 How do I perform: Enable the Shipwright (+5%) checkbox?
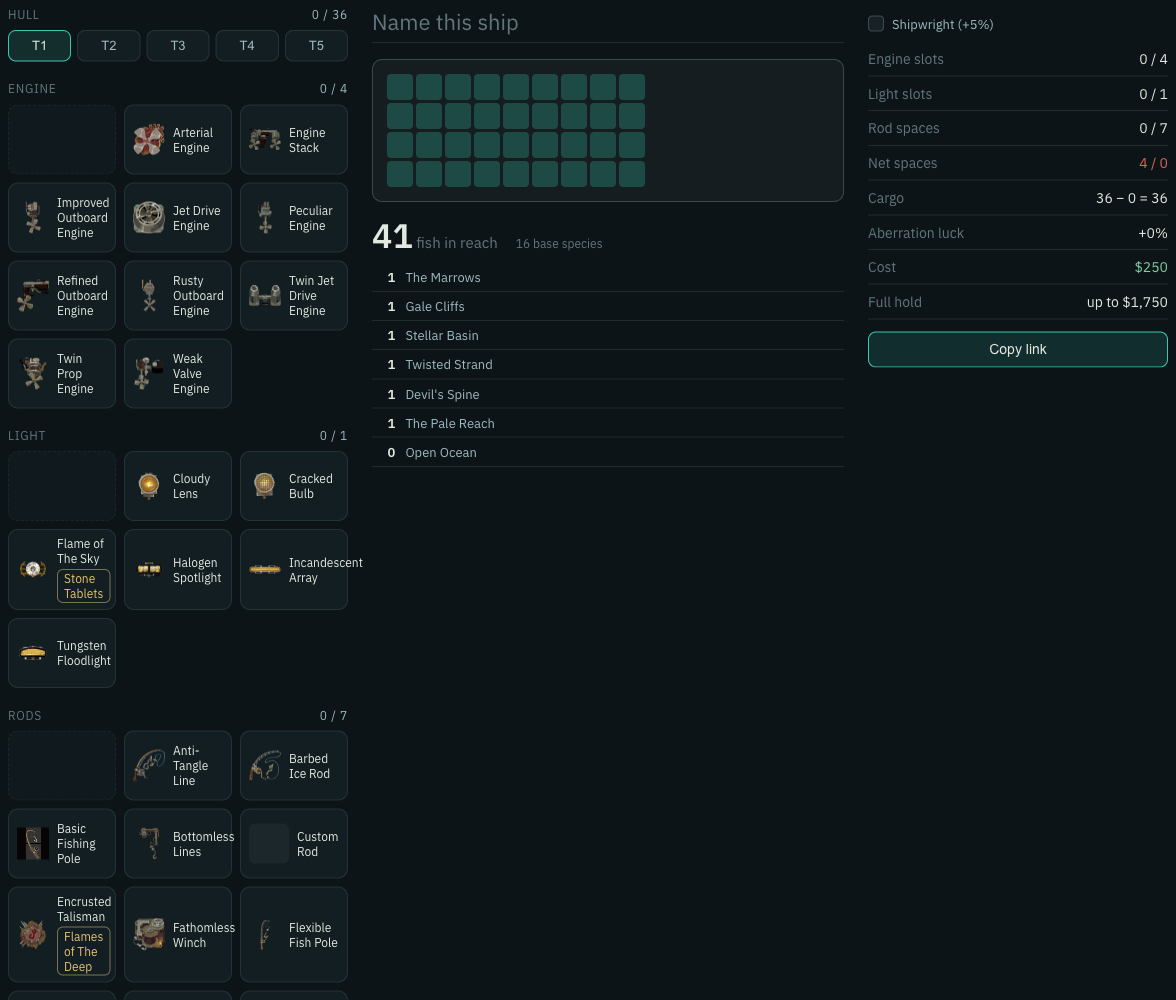pos(876,24)
